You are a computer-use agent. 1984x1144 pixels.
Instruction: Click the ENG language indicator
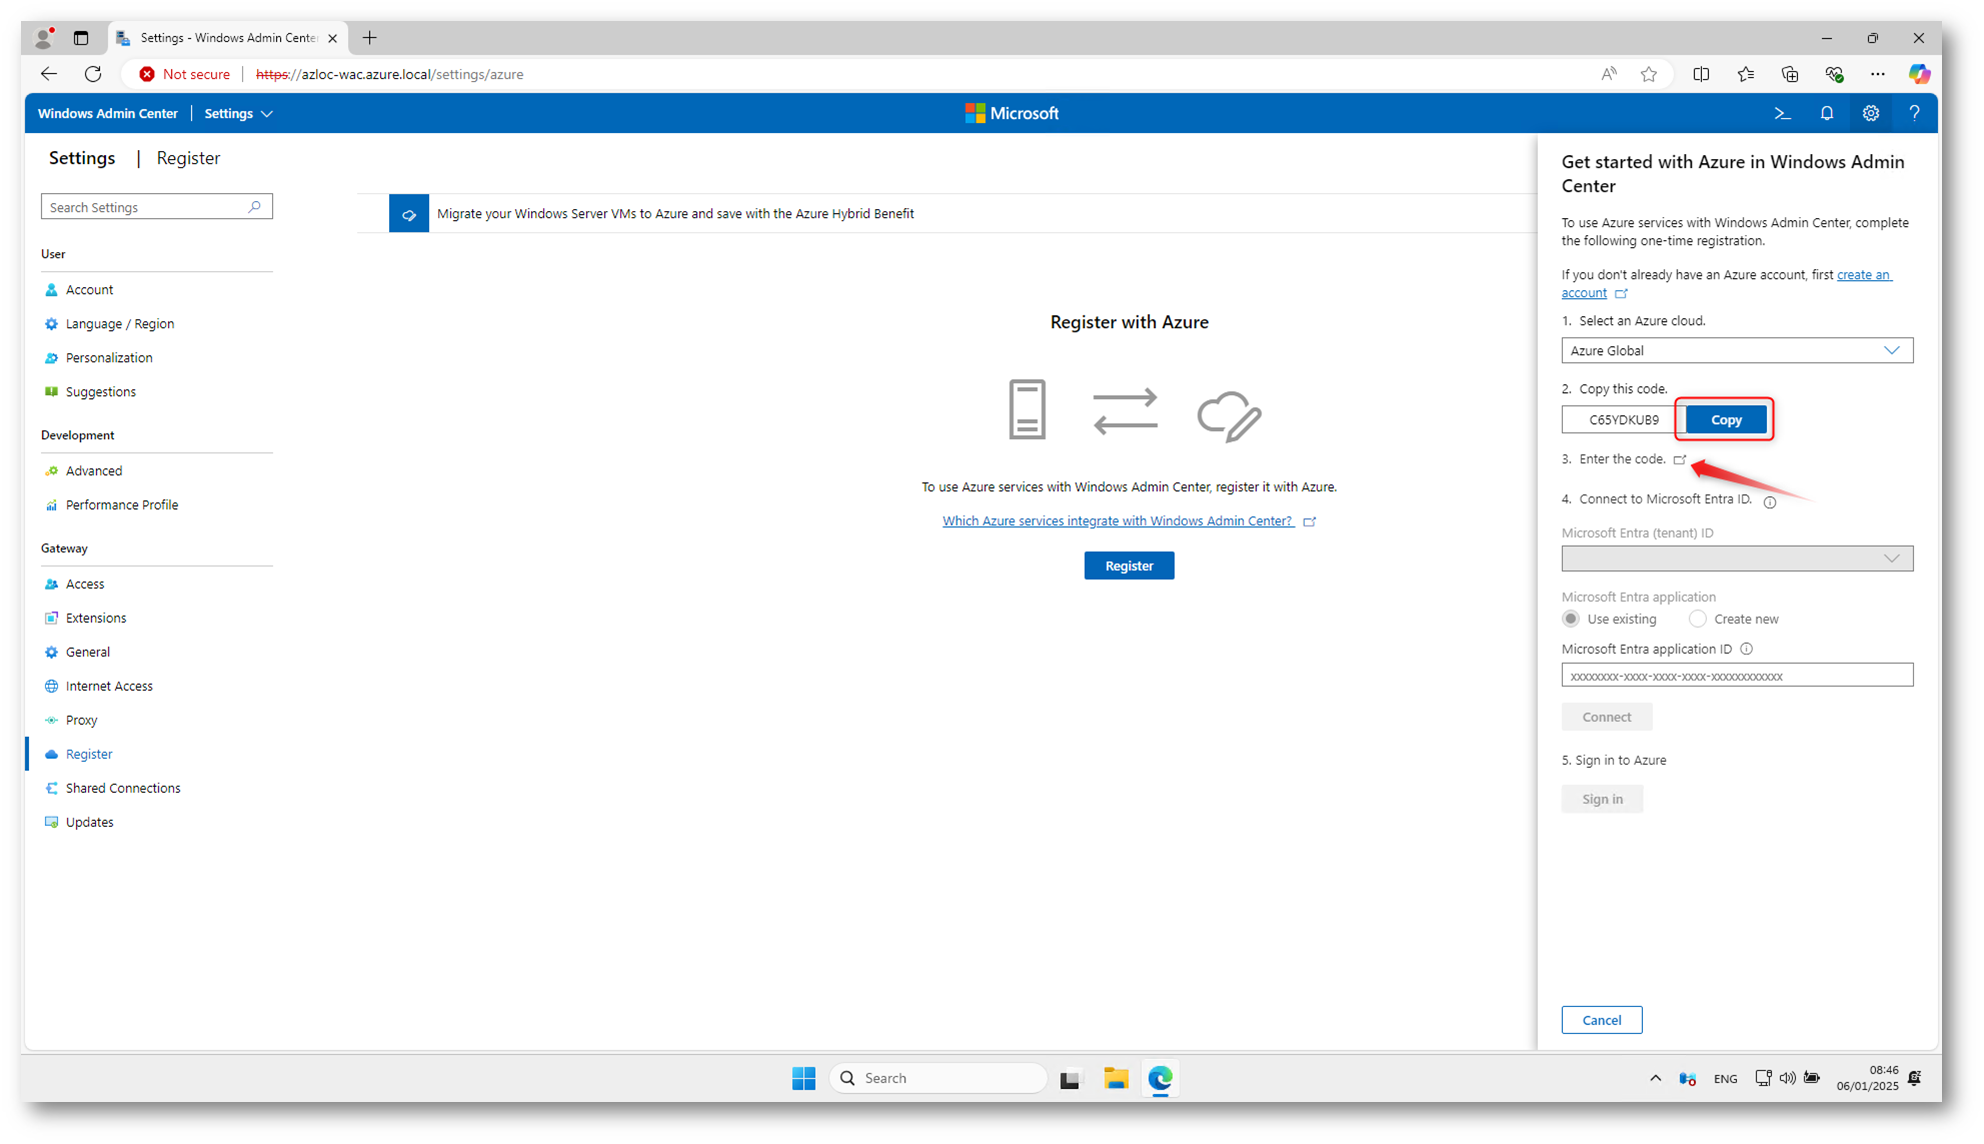coord(1725,1079)
